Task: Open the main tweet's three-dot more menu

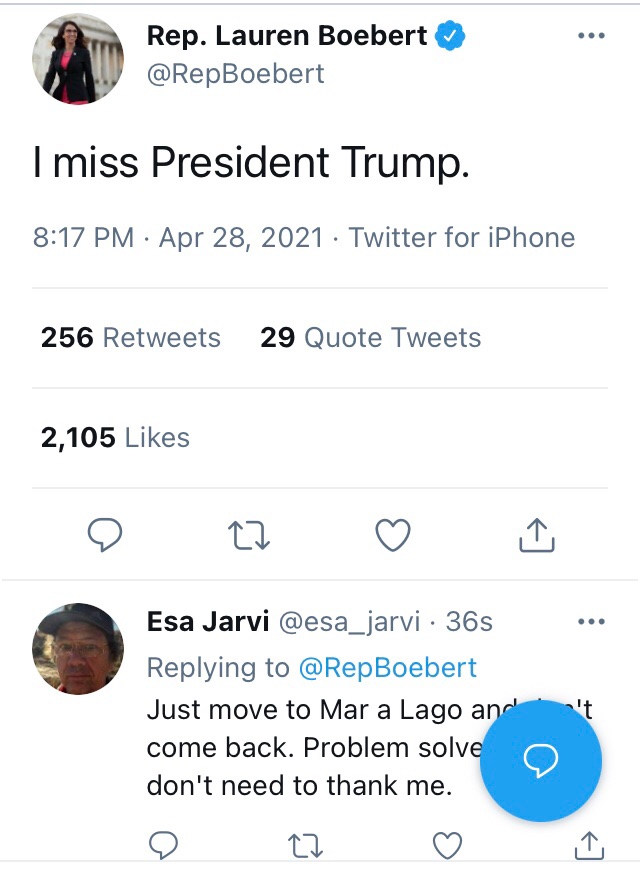Action: tap(592, 36)
